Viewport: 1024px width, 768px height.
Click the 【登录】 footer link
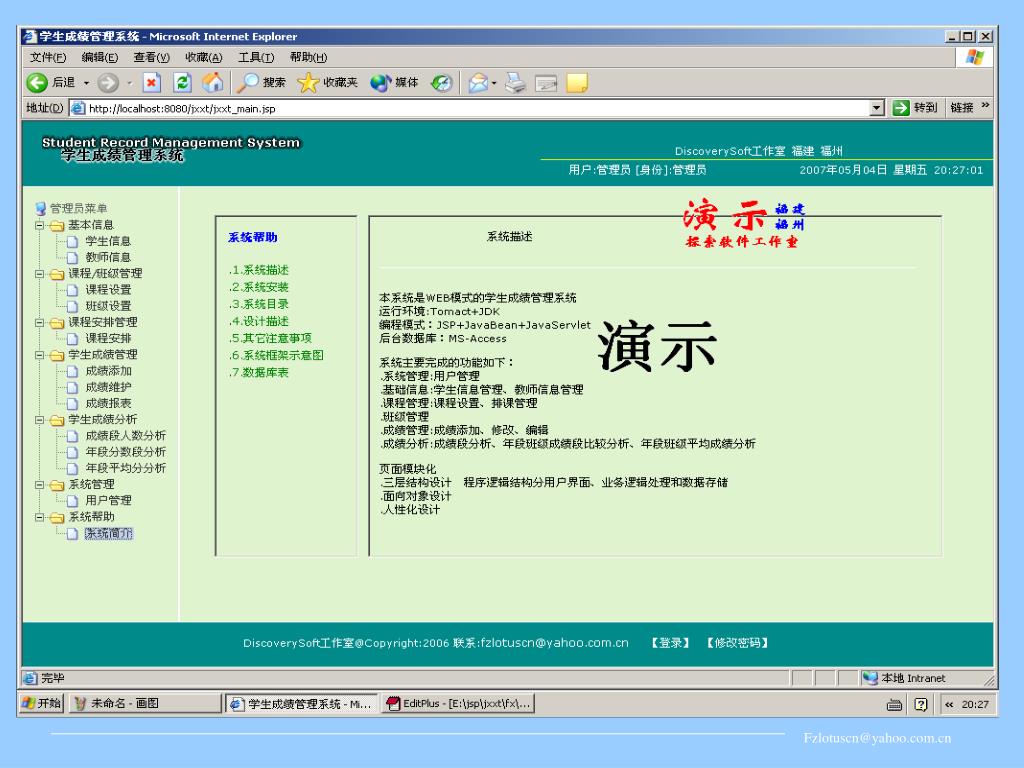coord(670,643)
